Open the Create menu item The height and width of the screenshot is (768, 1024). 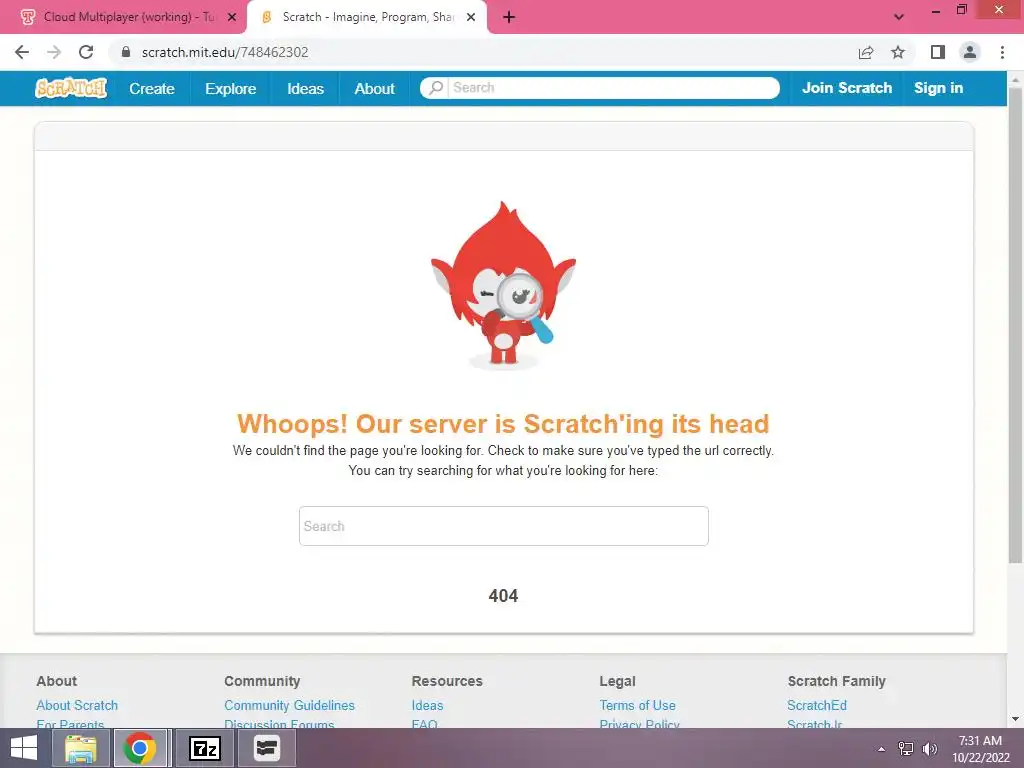point(152,88)
